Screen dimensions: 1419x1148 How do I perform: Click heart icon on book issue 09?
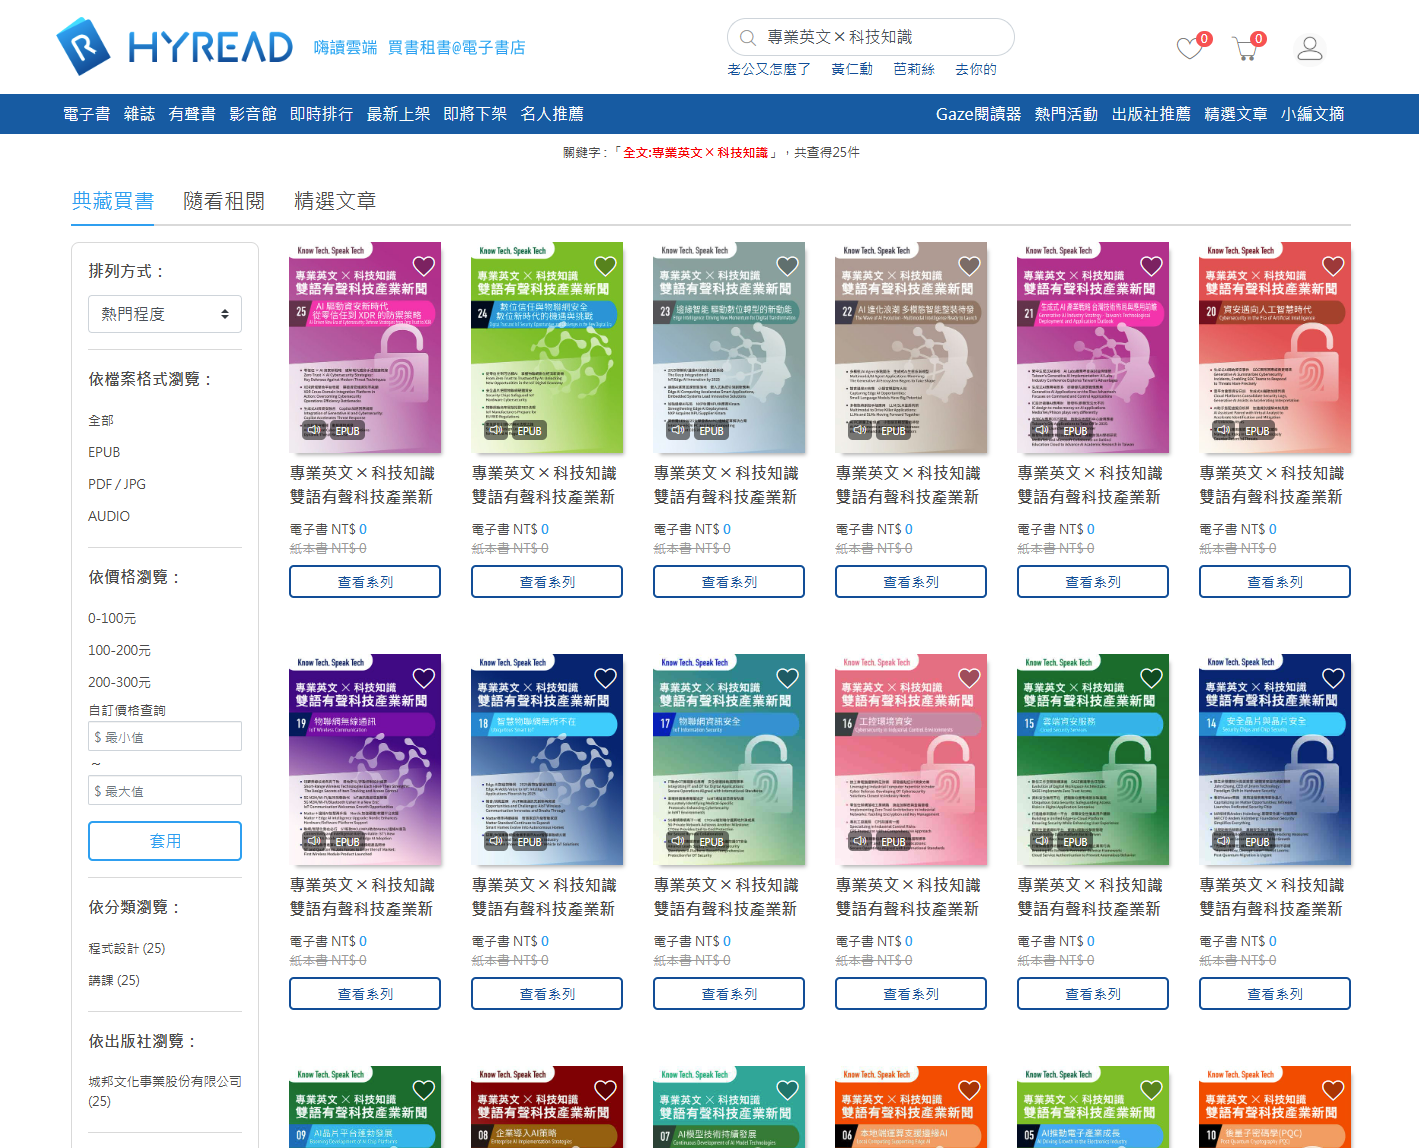pos(424,1090)
